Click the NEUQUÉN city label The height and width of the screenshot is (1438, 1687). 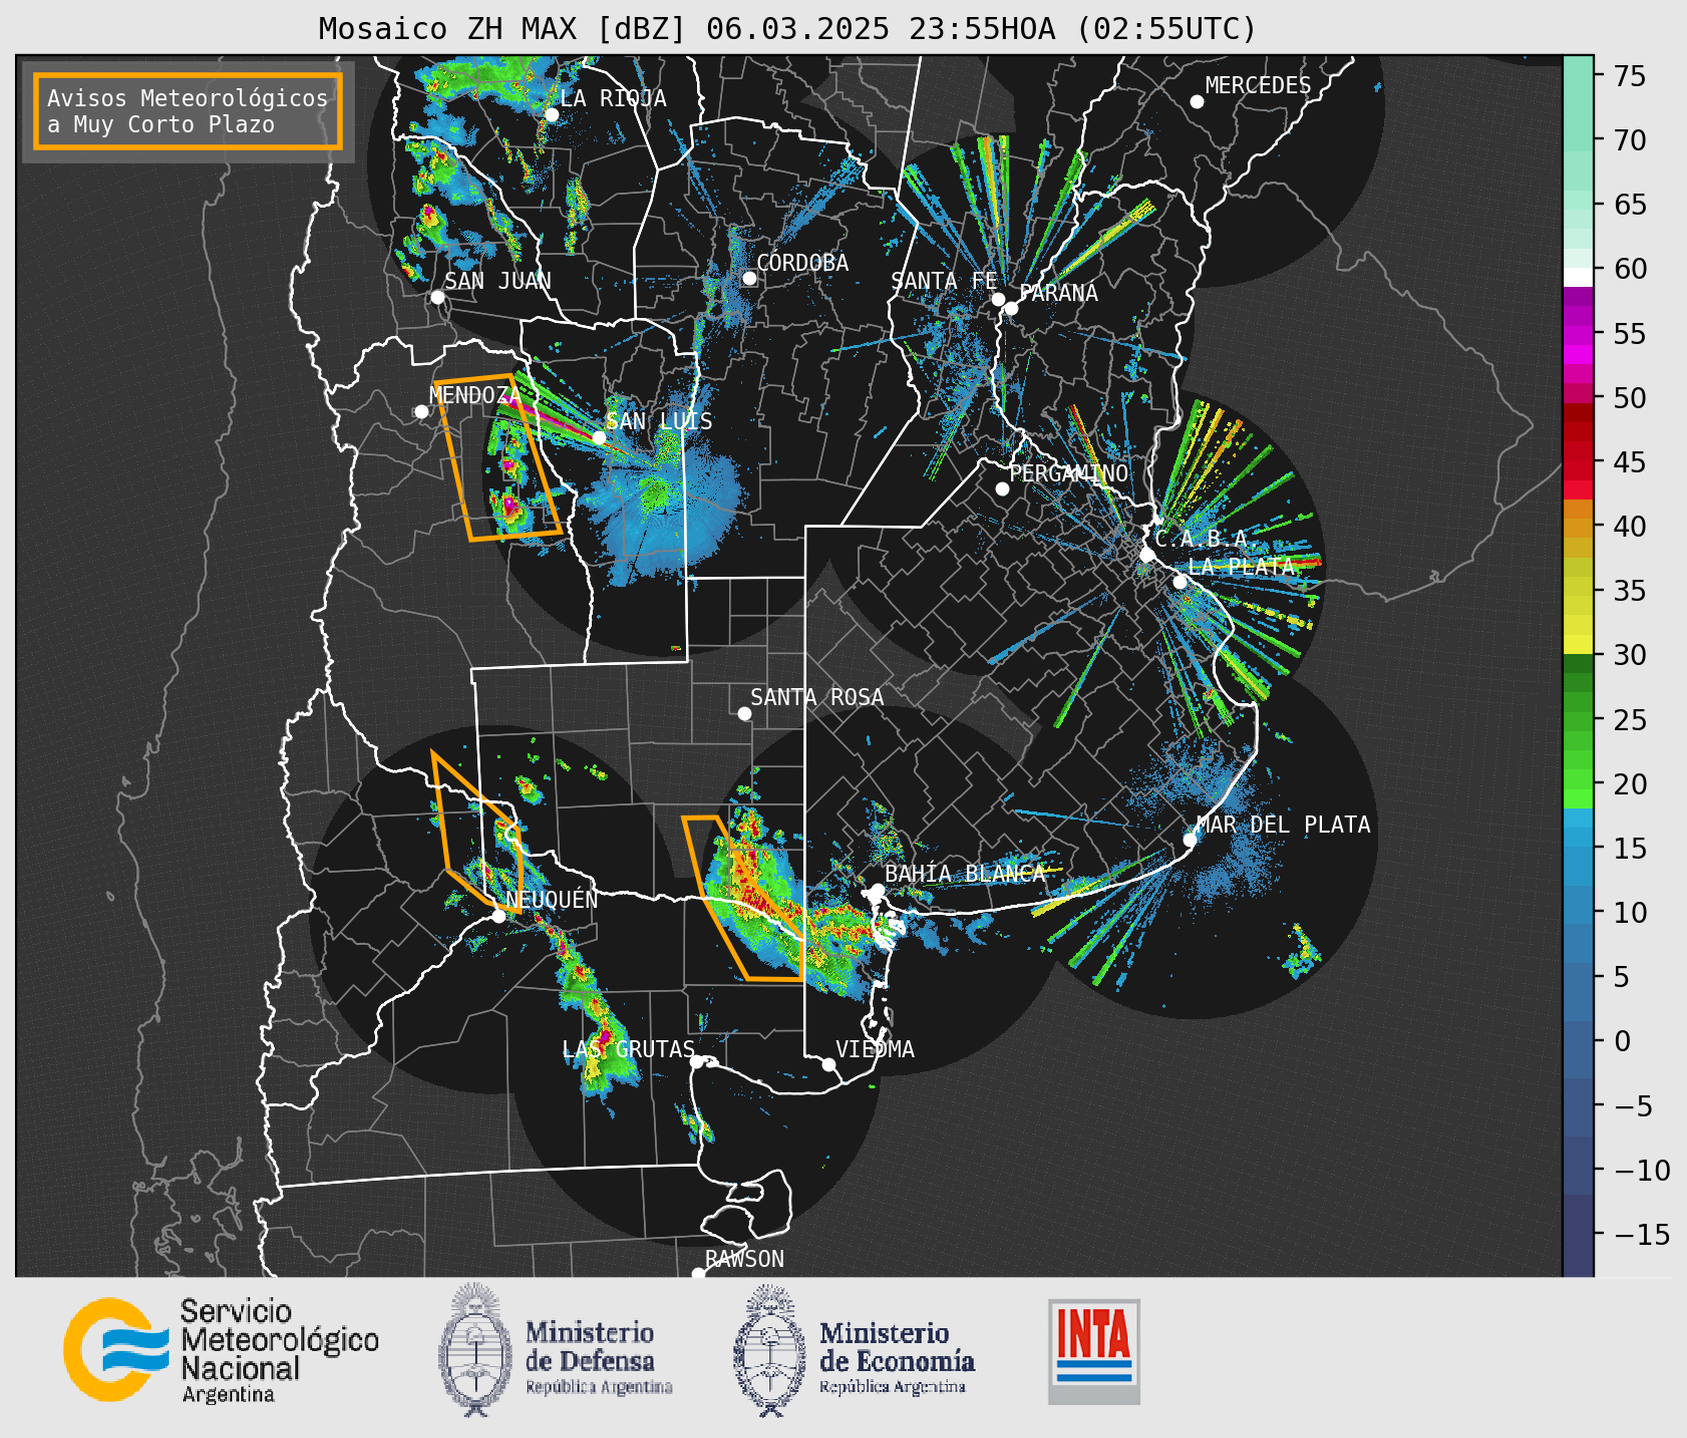552,900
